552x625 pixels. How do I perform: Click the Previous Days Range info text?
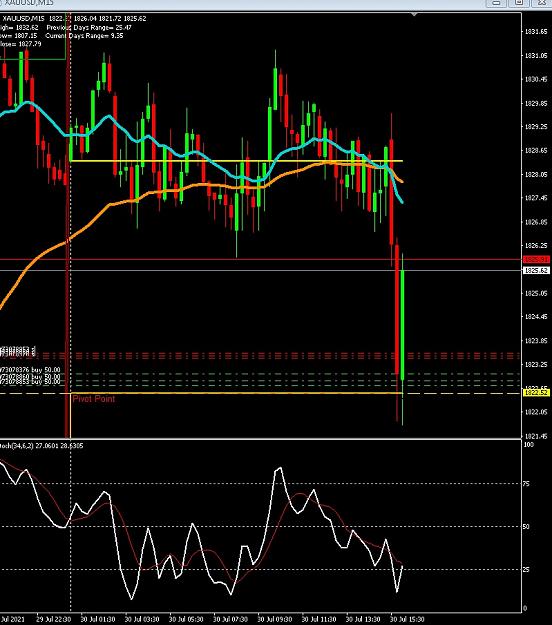[89, 28]
